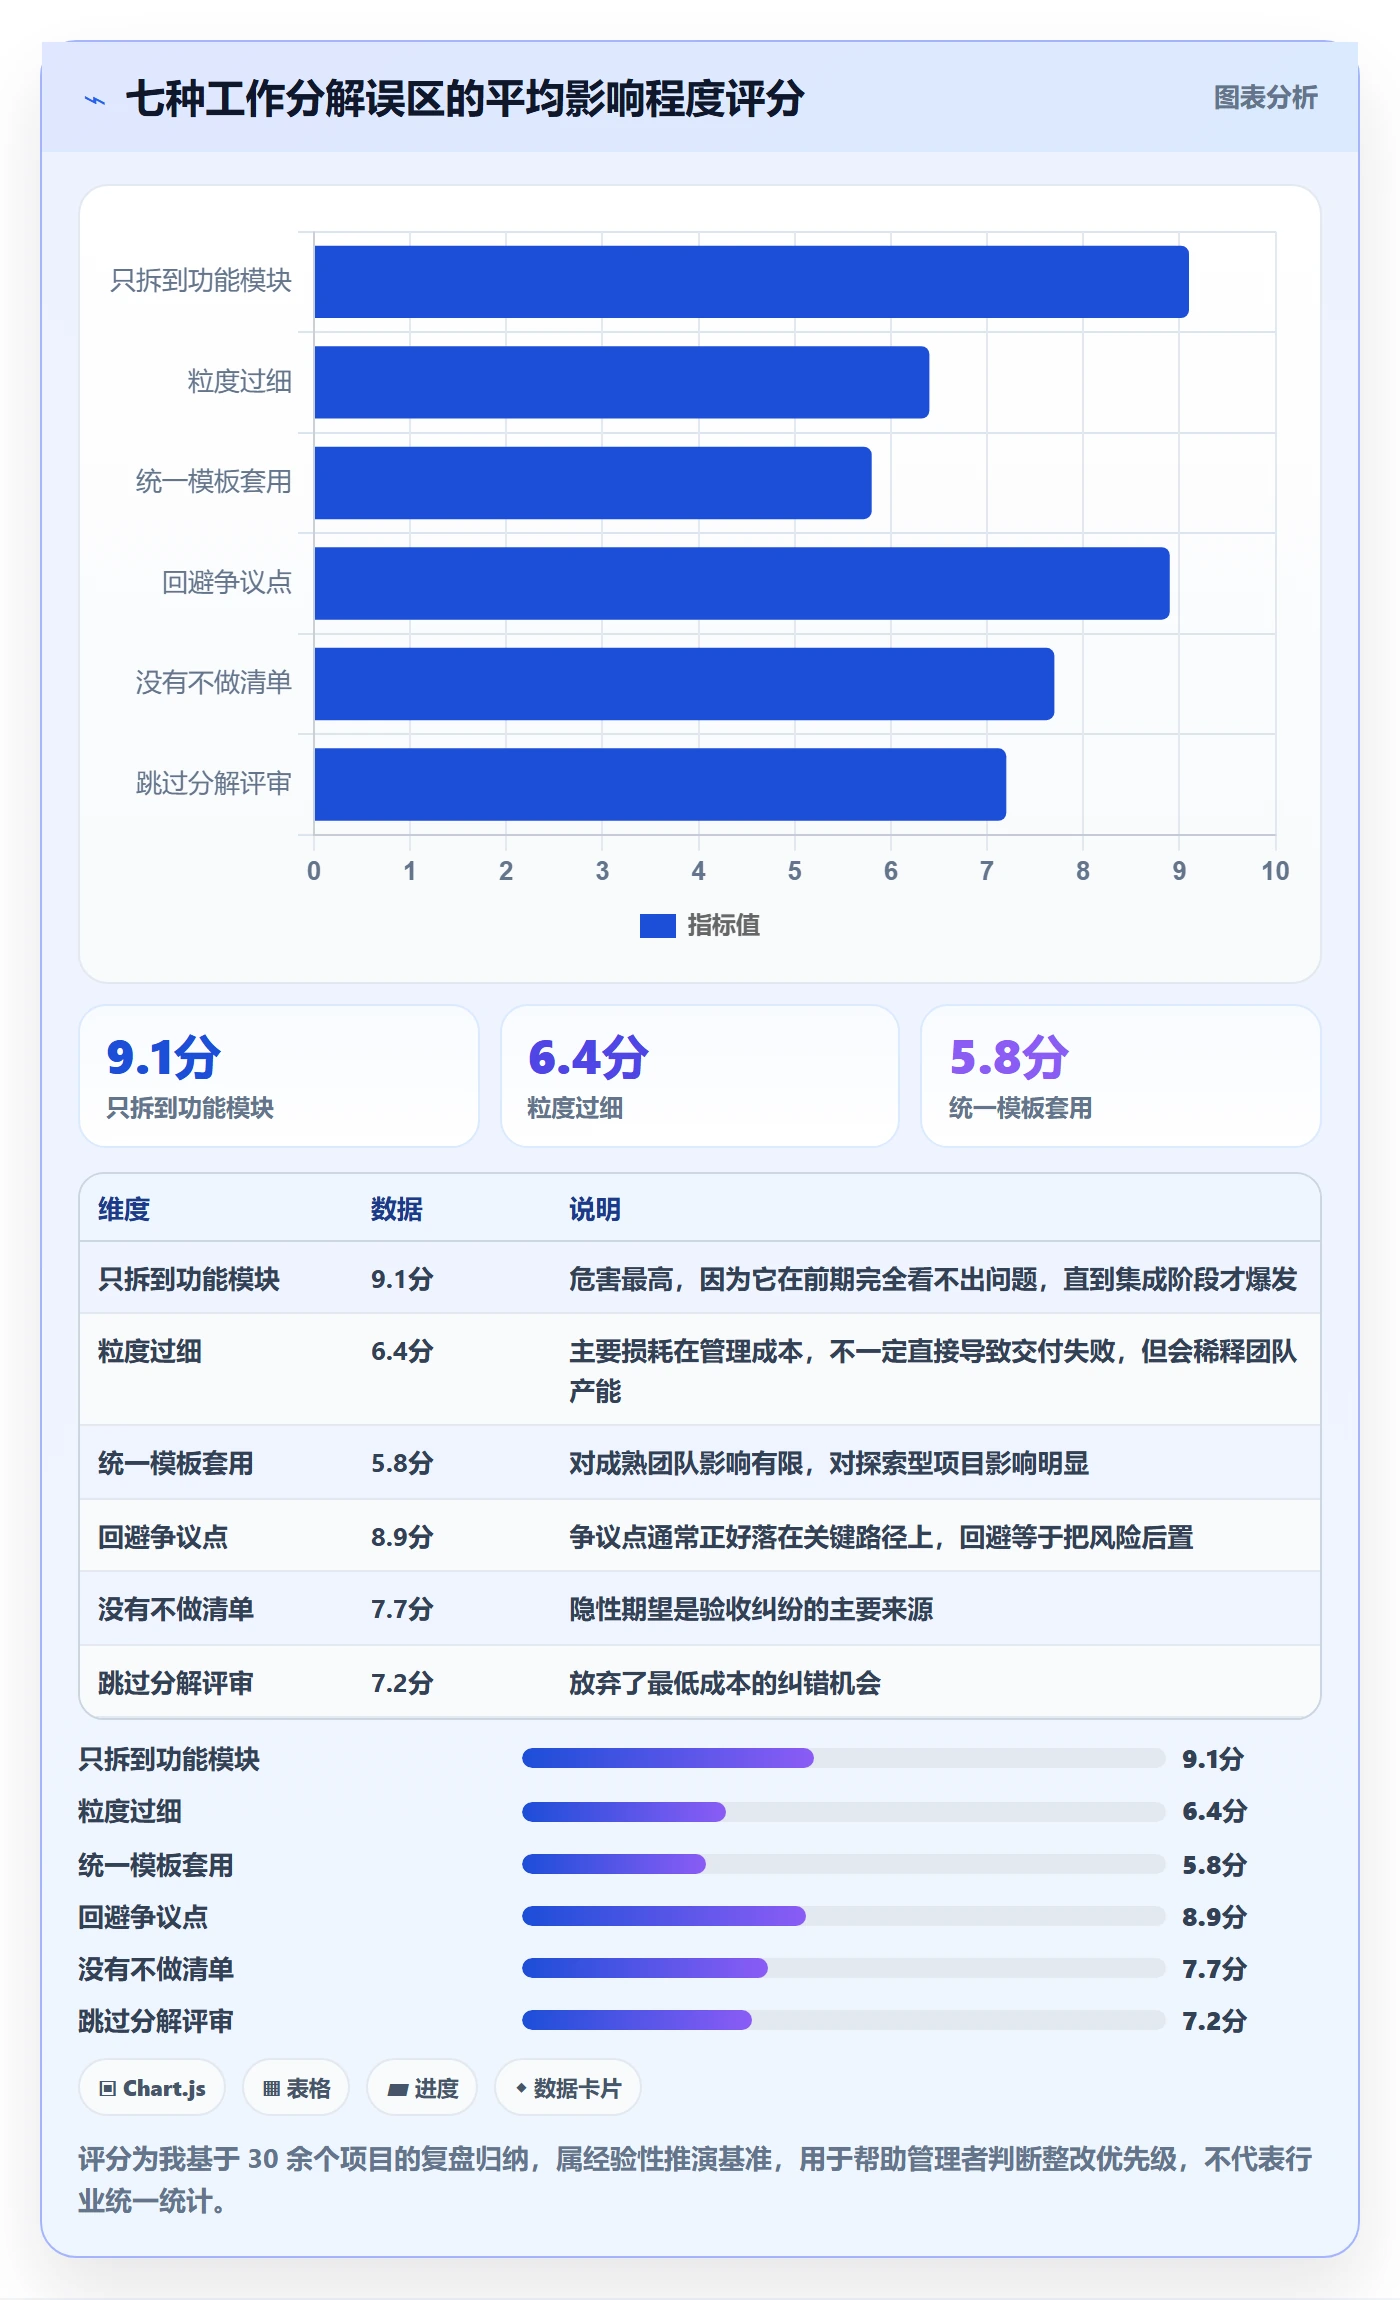Click the lightning icon beside the chart title
The image size is (1400, 2300).
[x=95, y=100]
